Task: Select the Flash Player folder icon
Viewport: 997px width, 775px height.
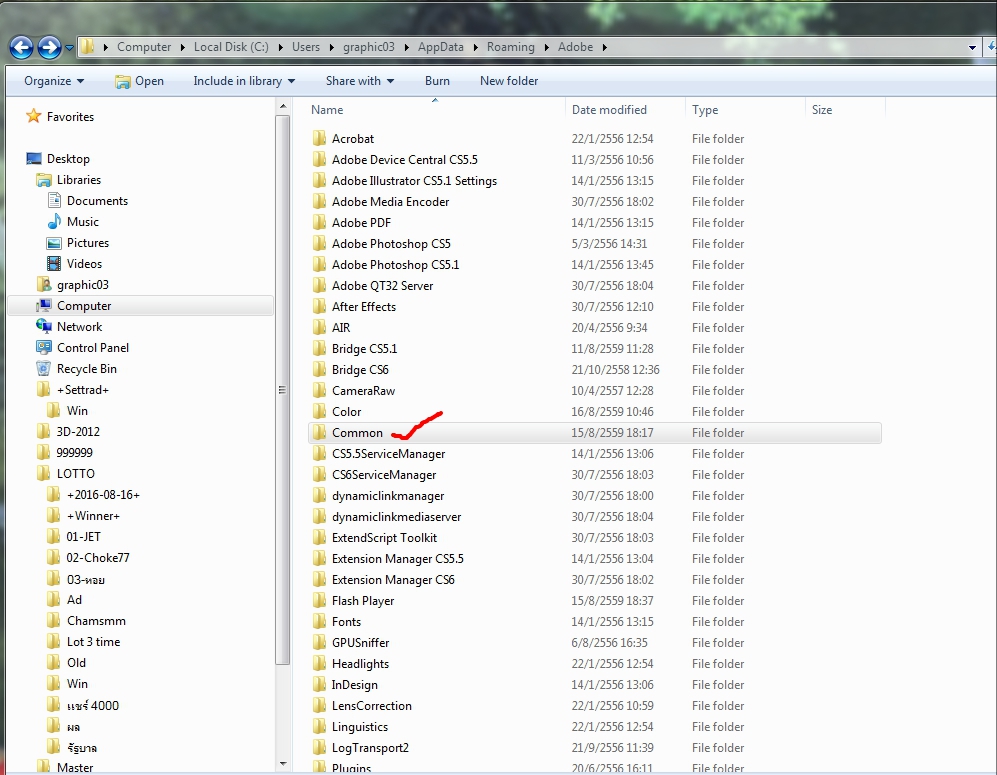Action: [x=319, y=600]
